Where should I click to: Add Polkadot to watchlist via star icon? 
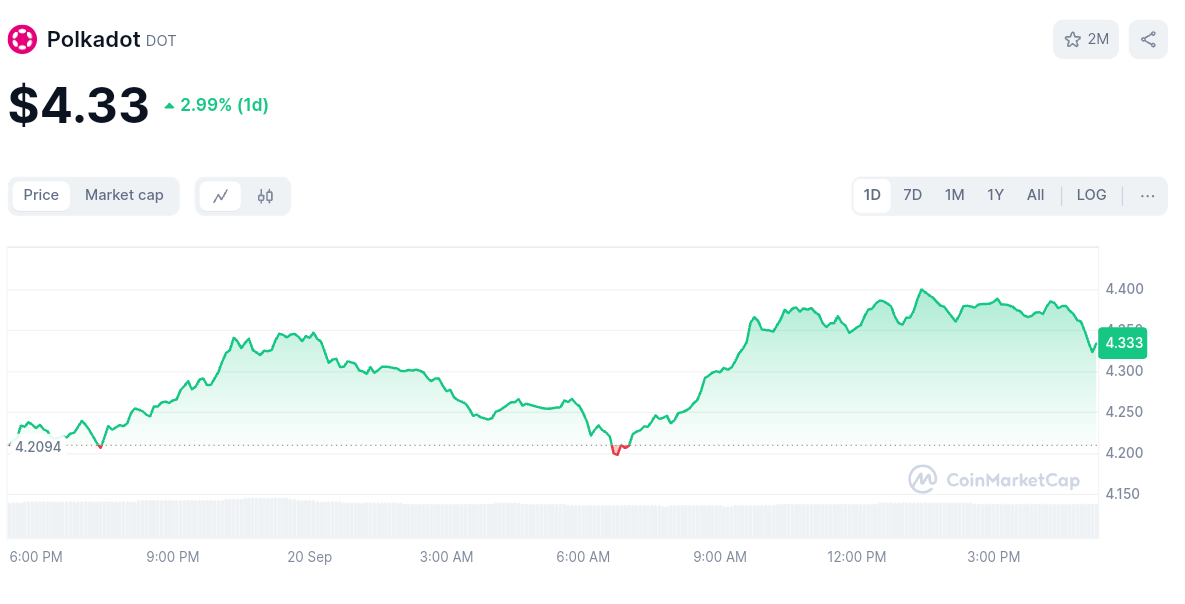(1069, 39)
